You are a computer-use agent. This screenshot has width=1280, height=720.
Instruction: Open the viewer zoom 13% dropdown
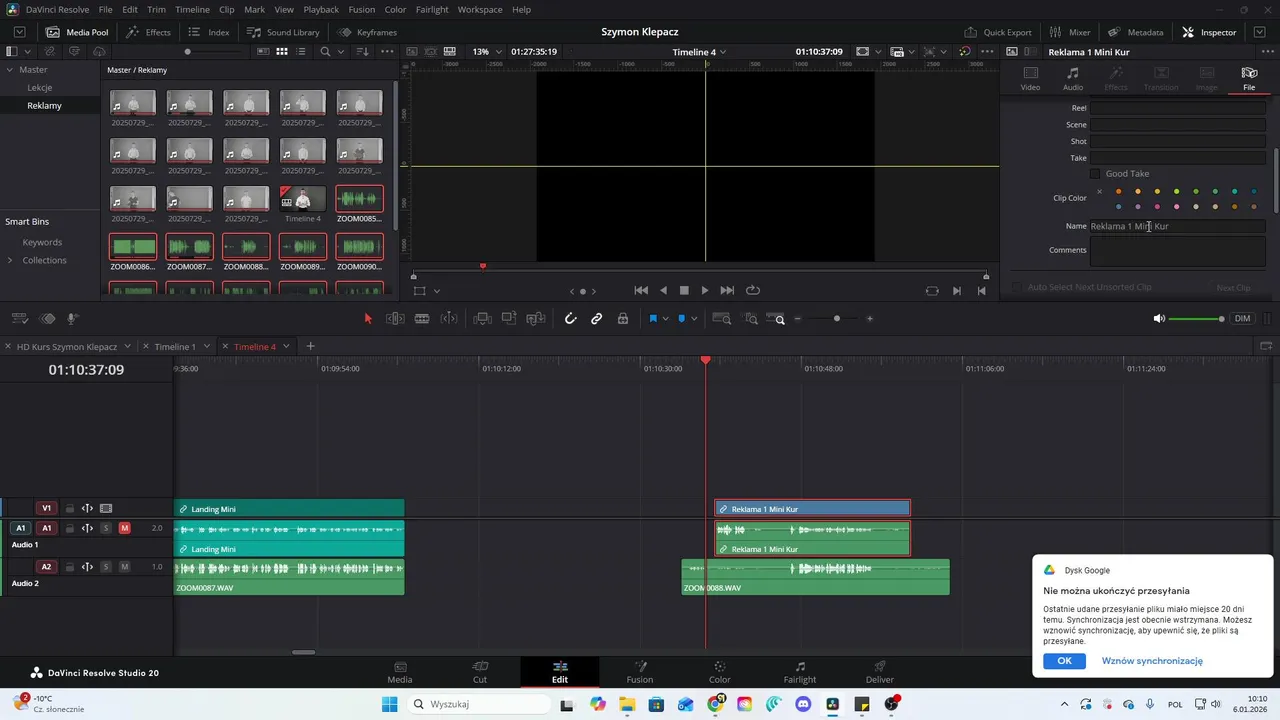[x=485, y=51]
